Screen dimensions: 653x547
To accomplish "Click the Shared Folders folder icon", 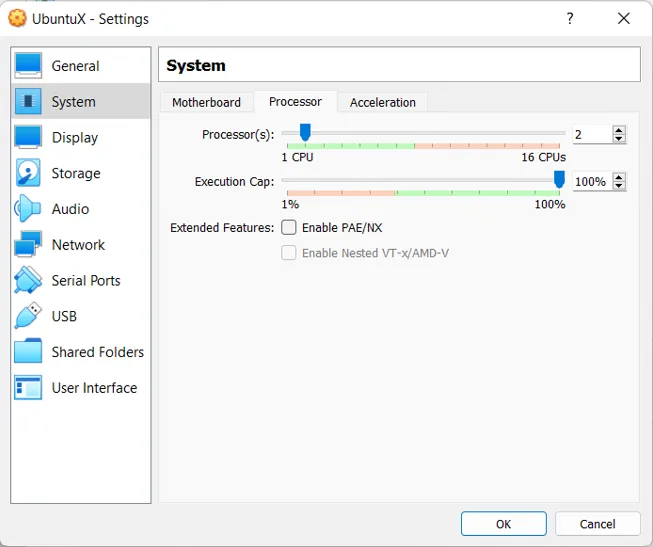I will coord(28,351).
